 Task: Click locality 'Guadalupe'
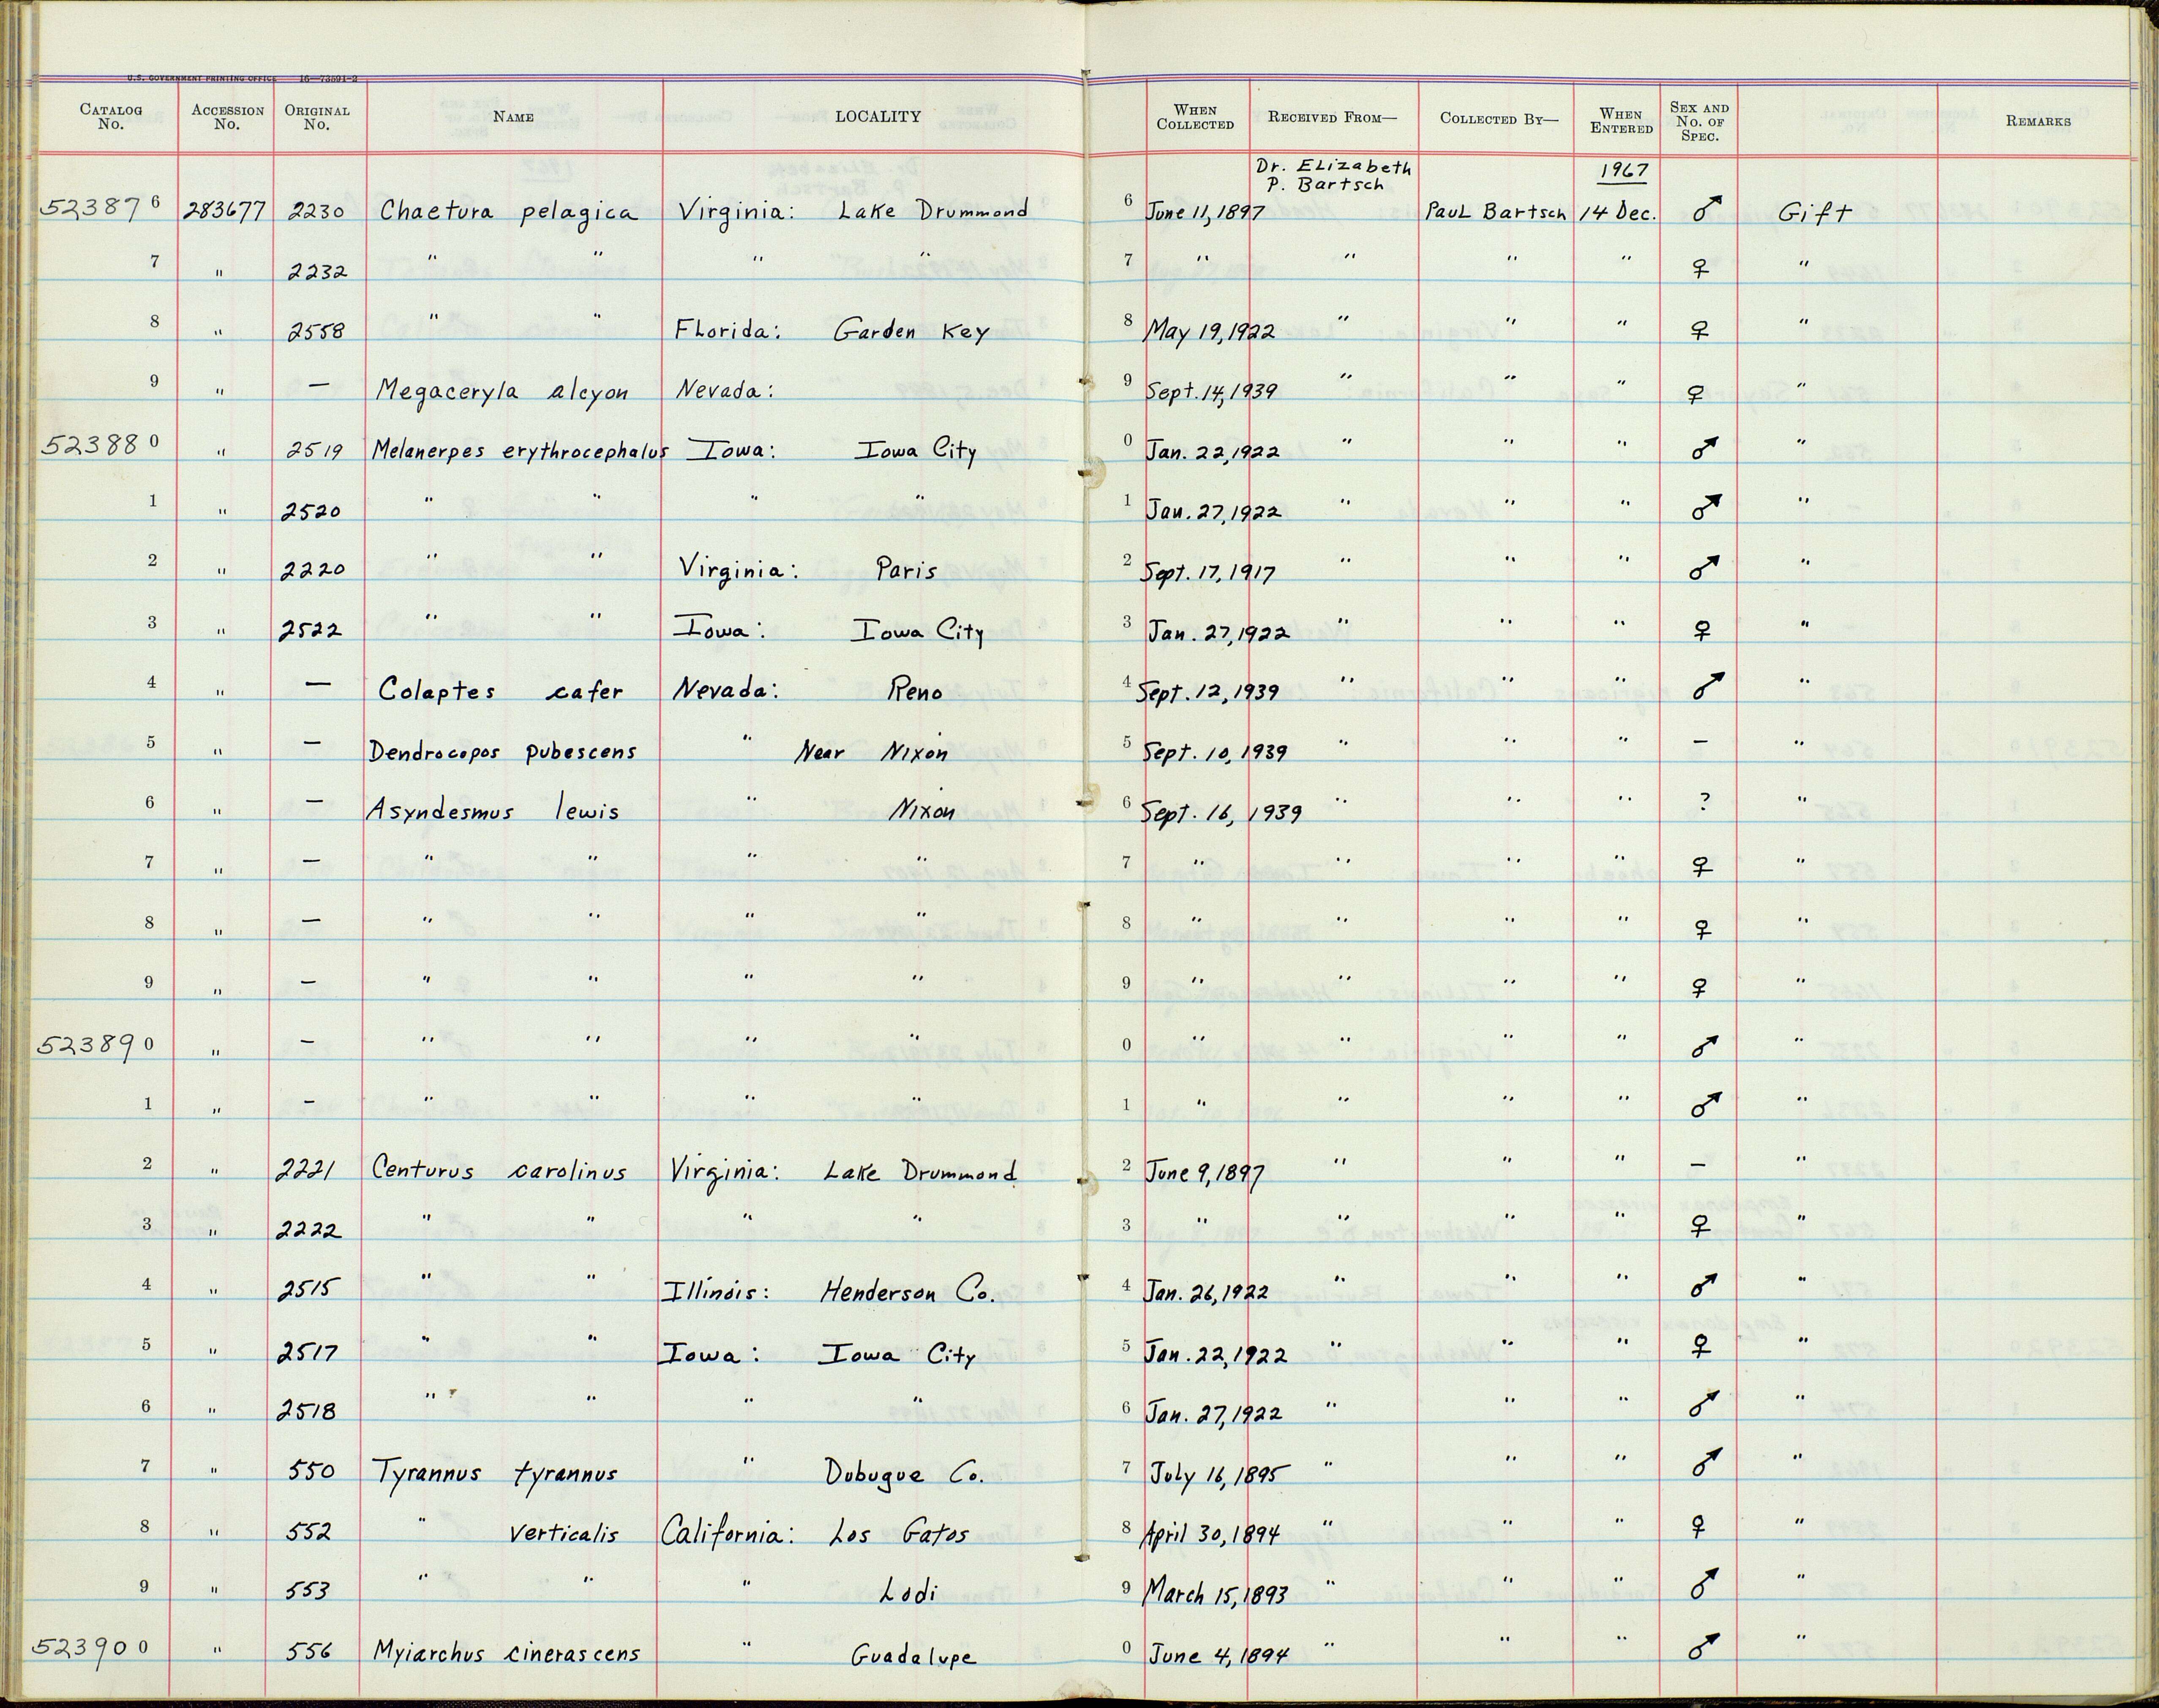click(x=913, y=1656)
